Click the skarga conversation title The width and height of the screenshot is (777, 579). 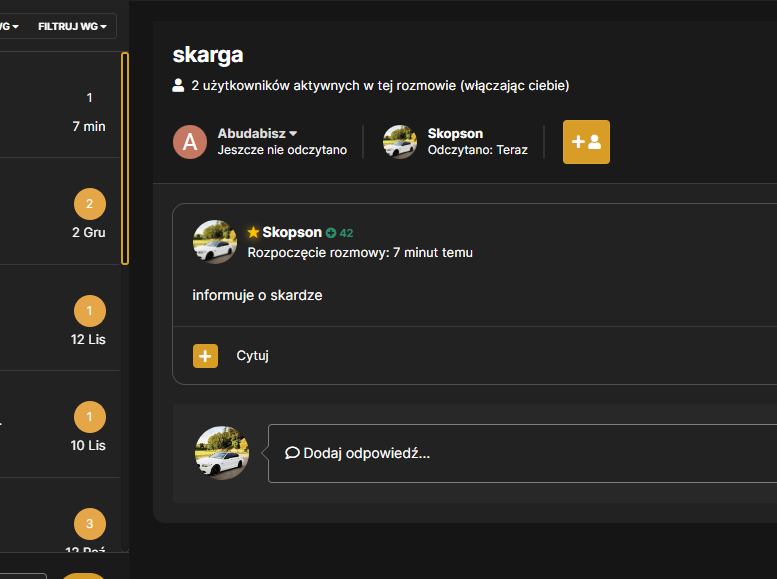(x=208, y=55)
